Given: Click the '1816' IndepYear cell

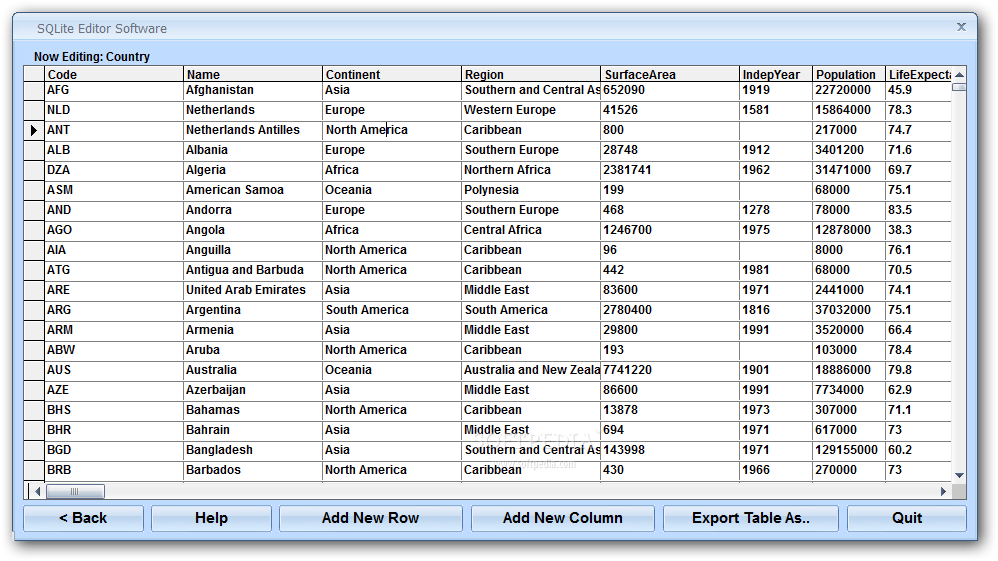Looking at the screenshot, I should pos(775,310).
